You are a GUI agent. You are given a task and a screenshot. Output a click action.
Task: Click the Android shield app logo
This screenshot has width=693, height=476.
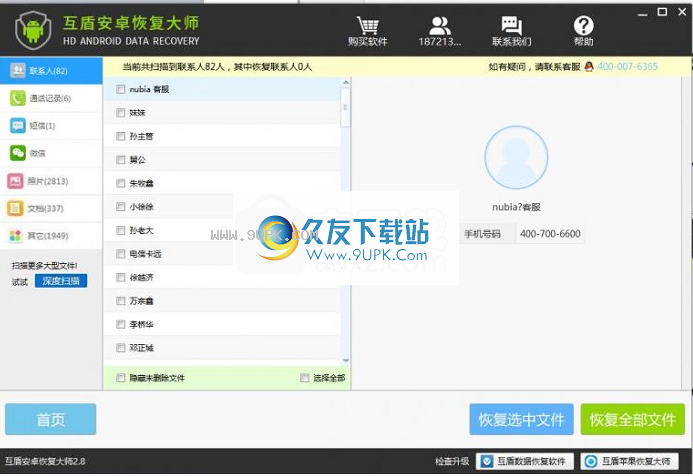33,30
